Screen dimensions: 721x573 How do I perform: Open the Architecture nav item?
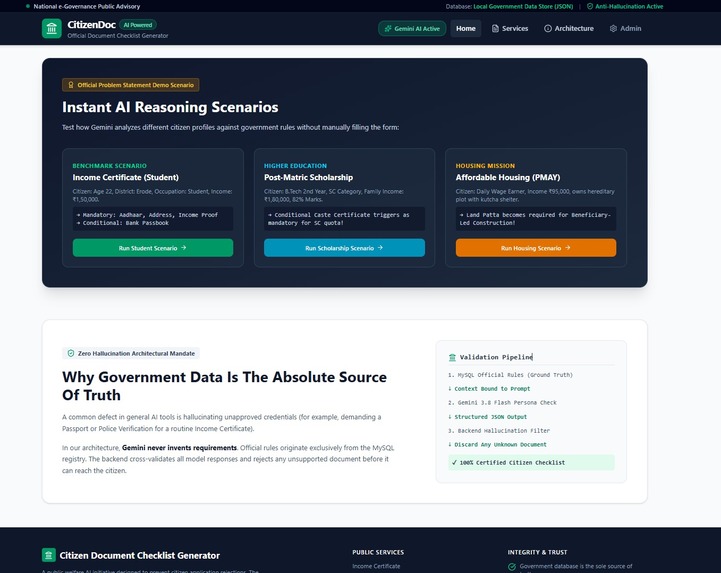tap(569, 29)
